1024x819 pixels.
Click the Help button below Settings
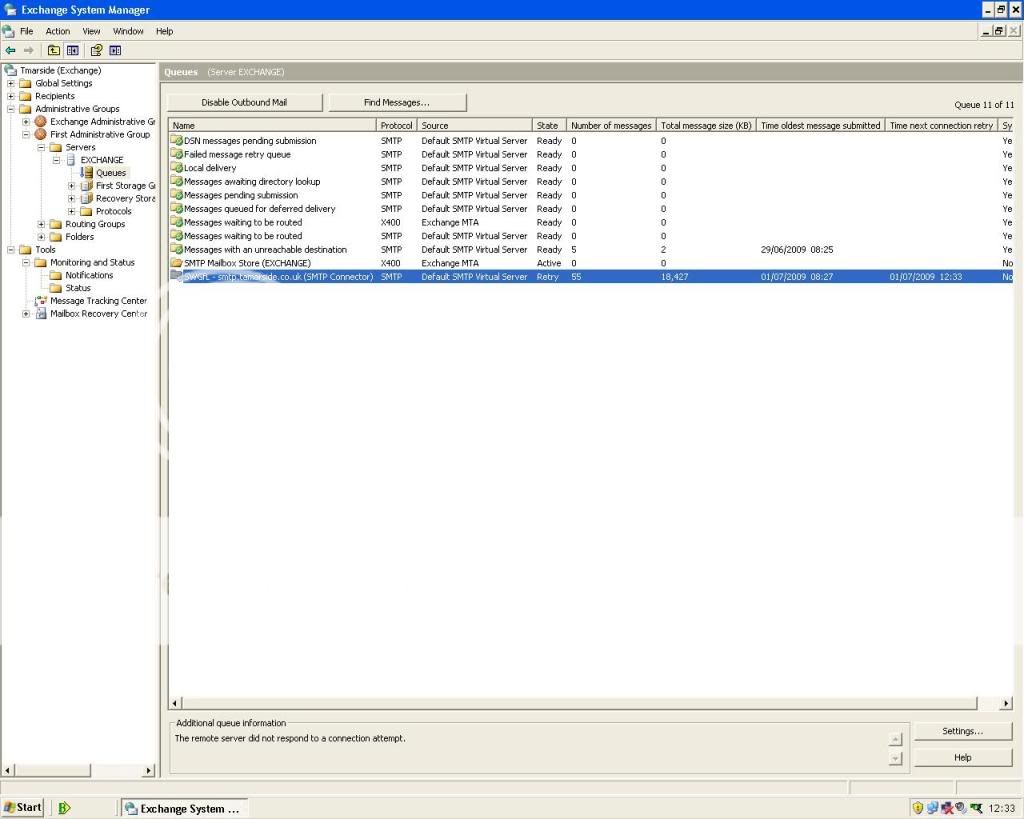(963, 757)
